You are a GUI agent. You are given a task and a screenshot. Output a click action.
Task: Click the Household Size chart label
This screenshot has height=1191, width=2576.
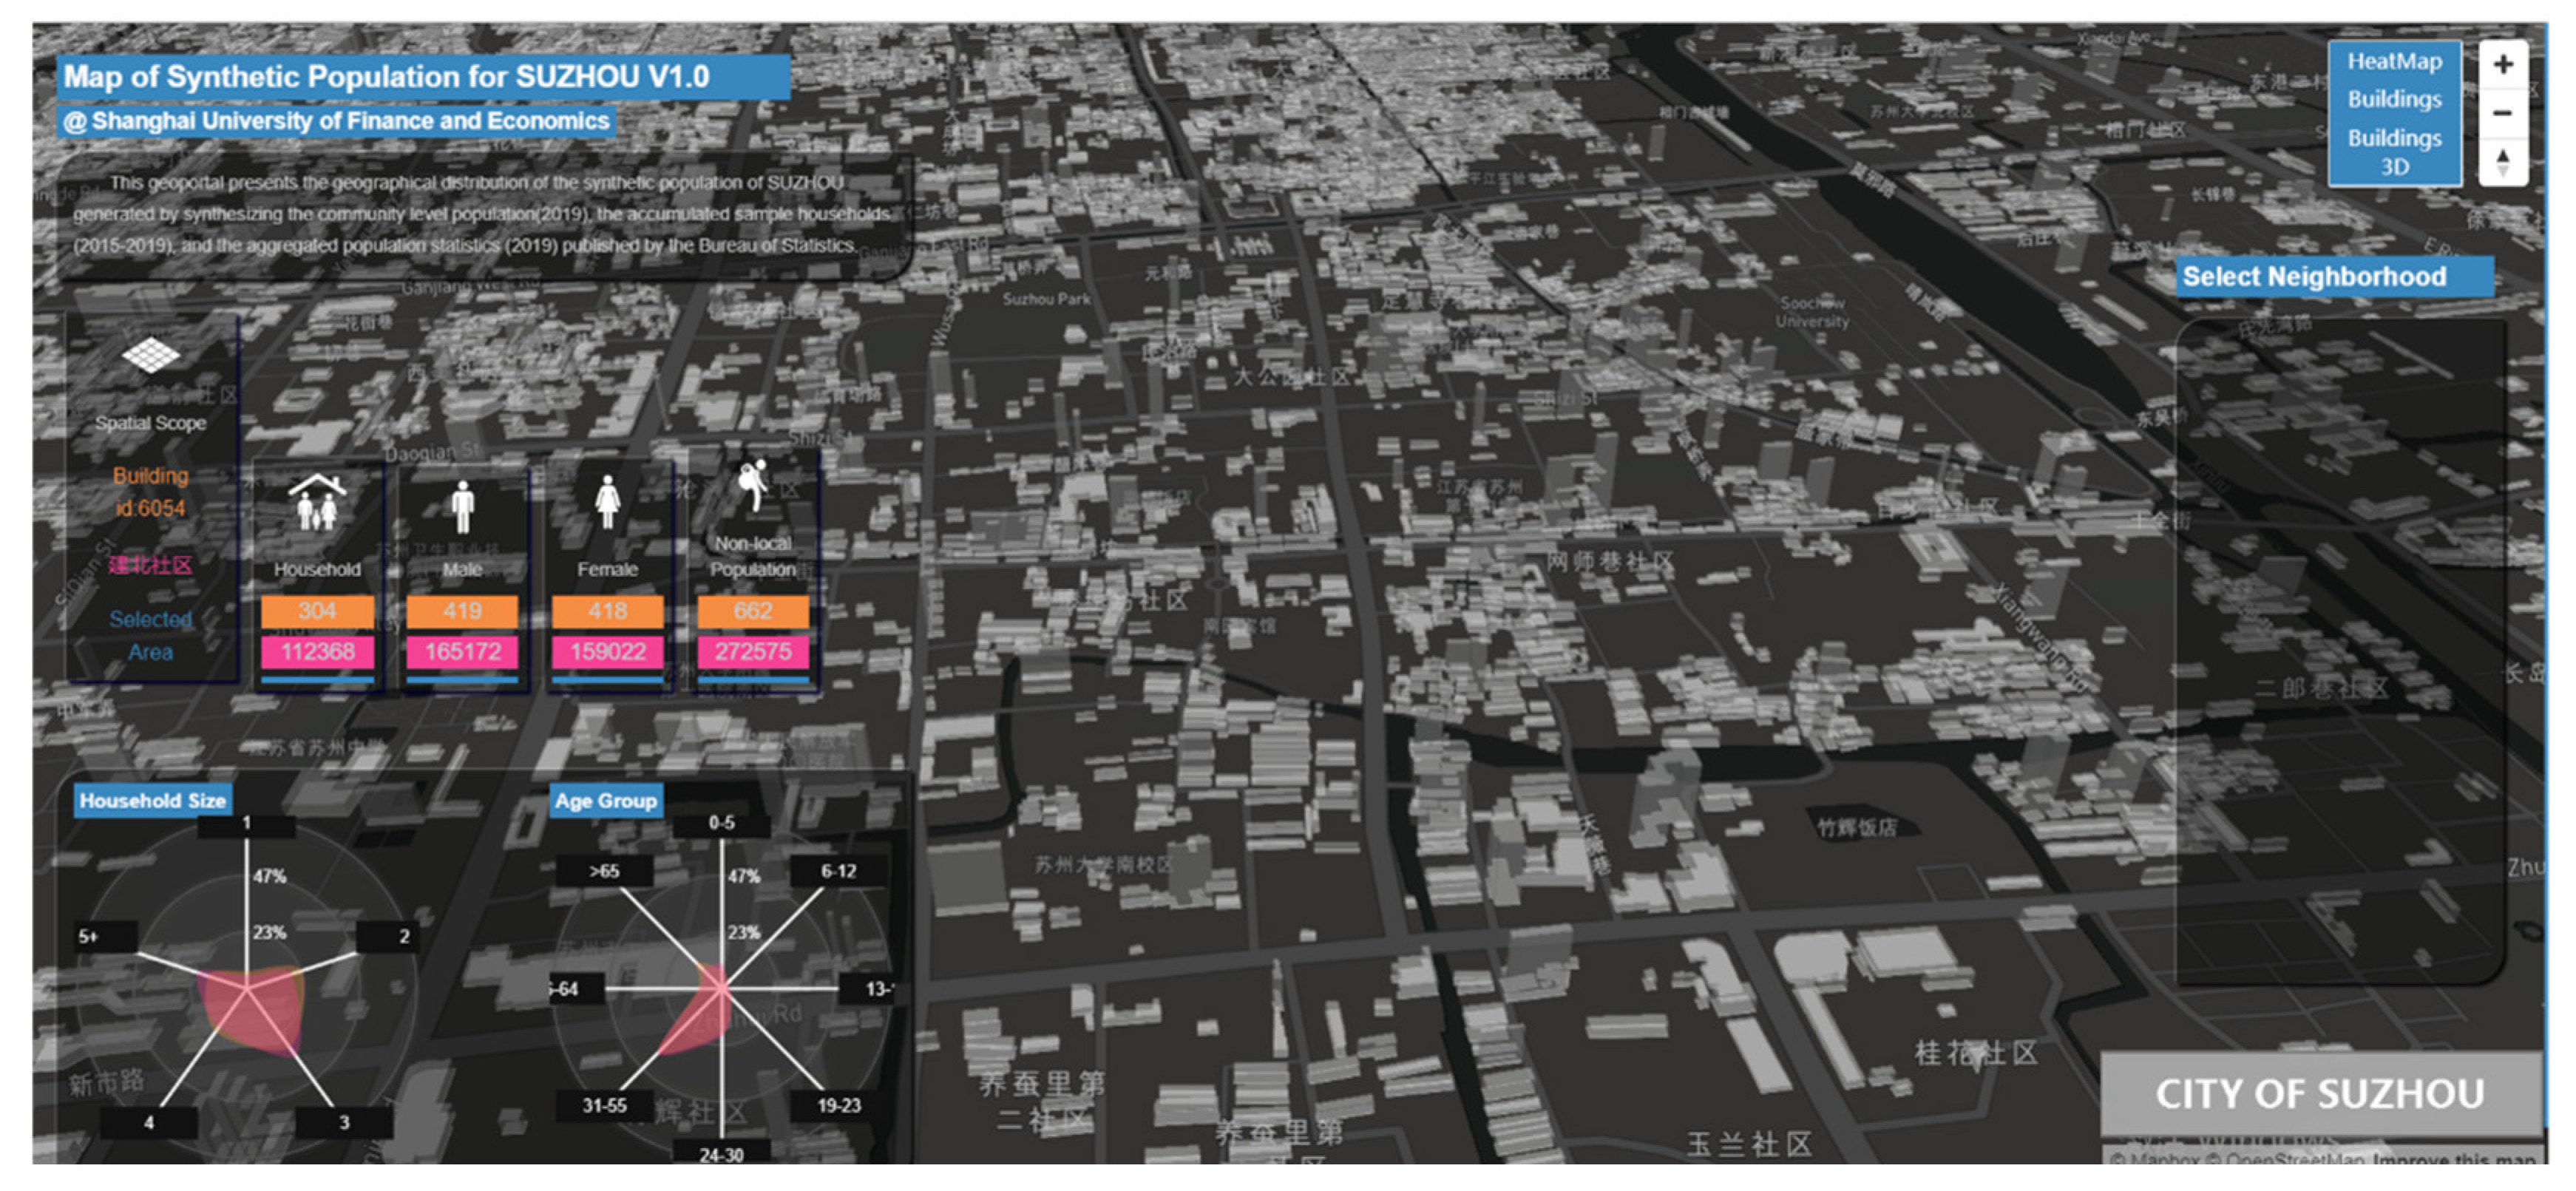[x=153, y=800]
